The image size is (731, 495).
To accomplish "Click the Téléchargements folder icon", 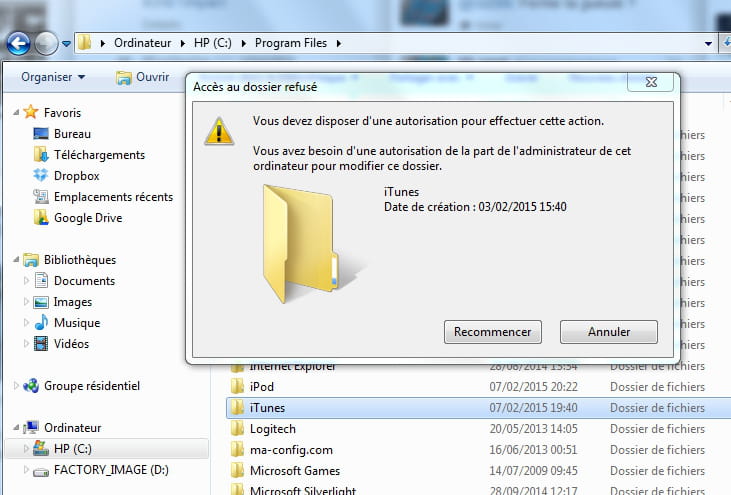I will (41, 154).
